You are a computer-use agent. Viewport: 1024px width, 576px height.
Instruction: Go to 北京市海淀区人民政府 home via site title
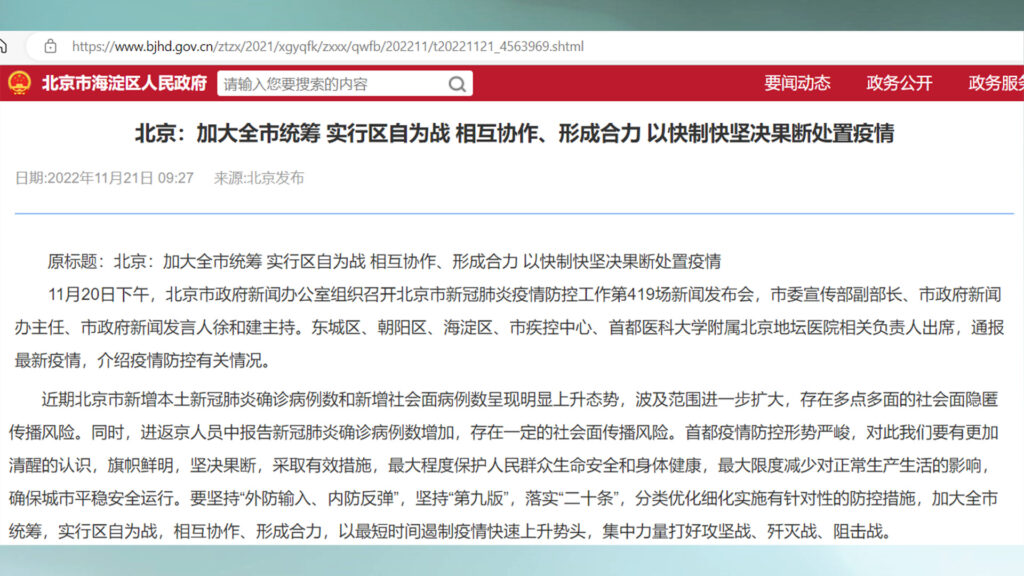pos(124,83)
